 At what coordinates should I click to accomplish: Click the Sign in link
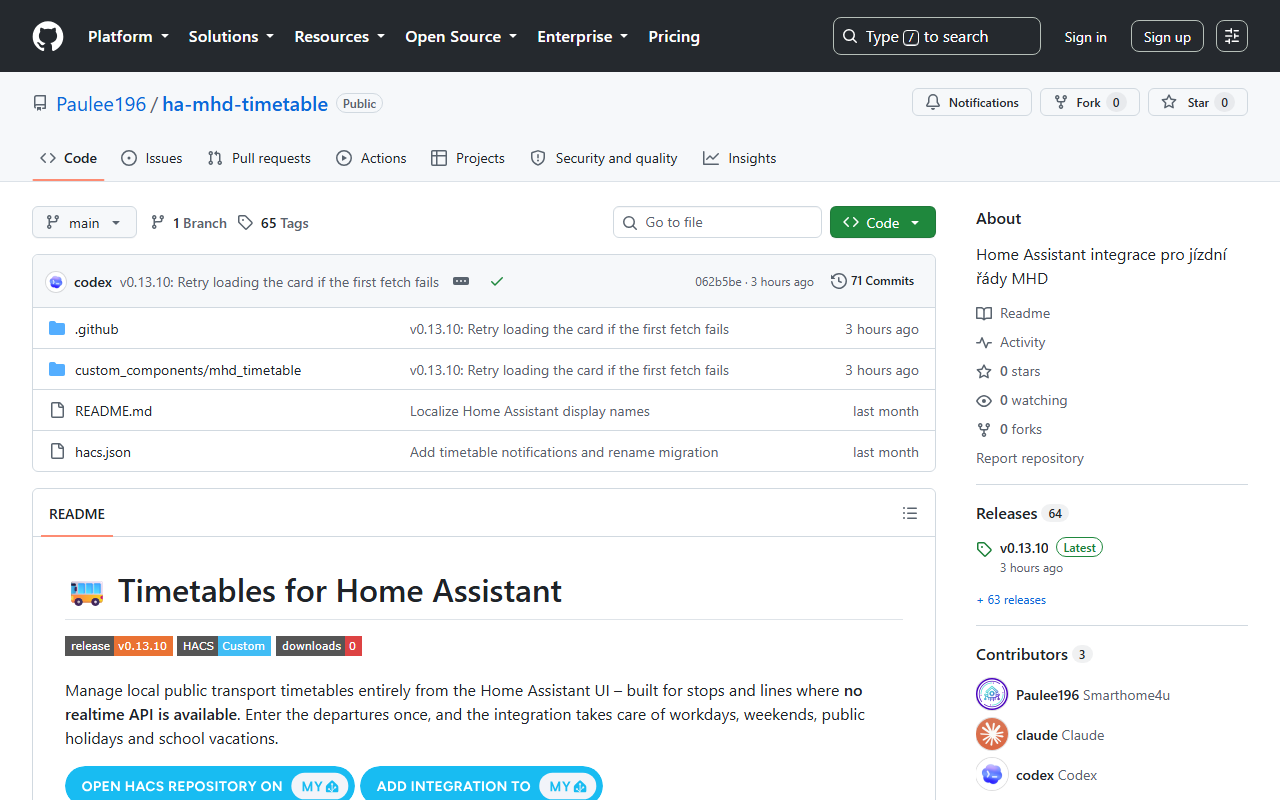coord(1085,37)
